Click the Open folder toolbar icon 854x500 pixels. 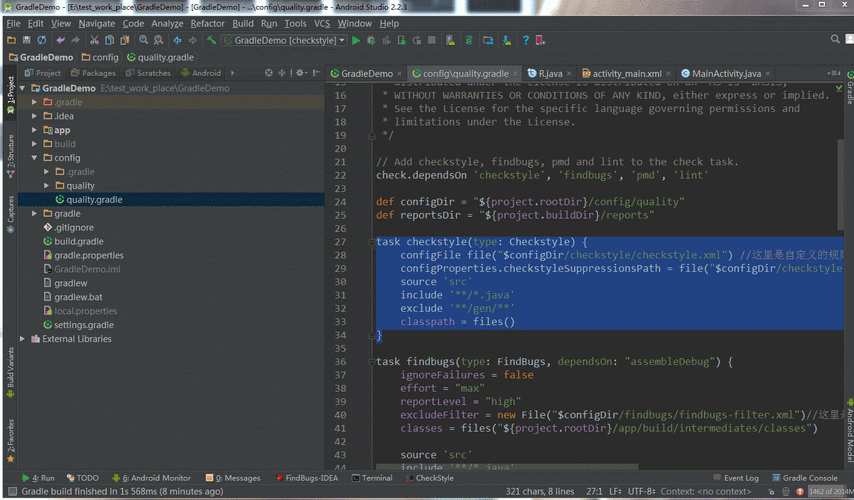11,40
